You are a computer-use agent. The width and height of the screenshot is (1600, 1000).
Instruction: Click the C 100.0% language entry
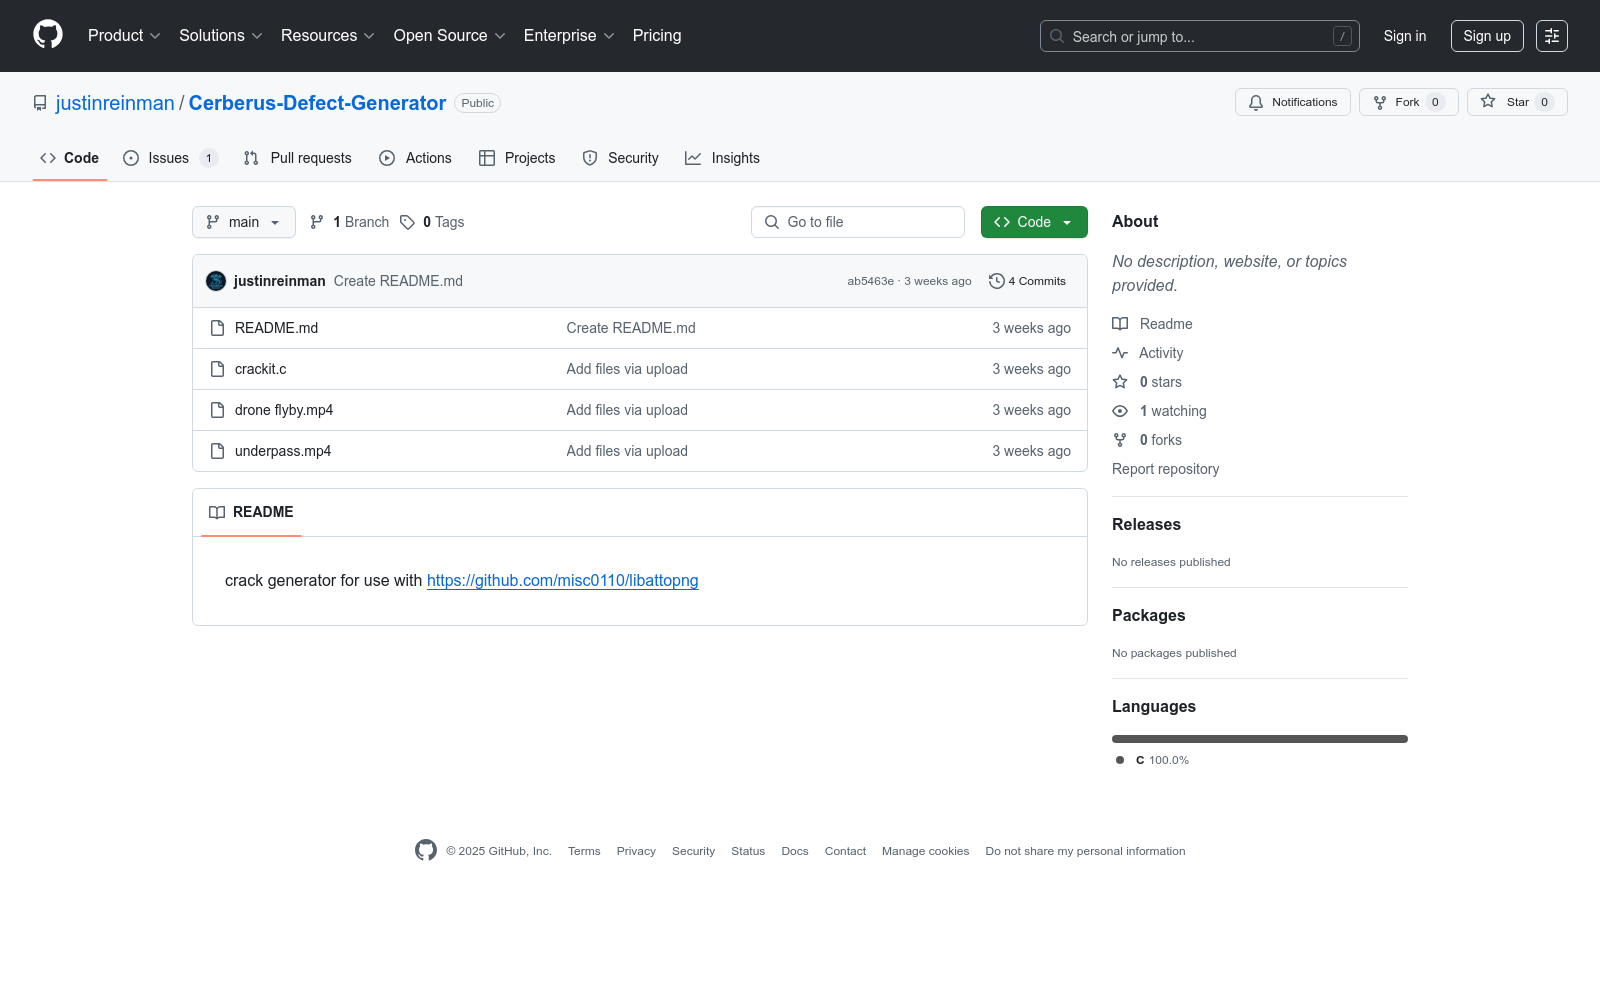(1152, 760)
